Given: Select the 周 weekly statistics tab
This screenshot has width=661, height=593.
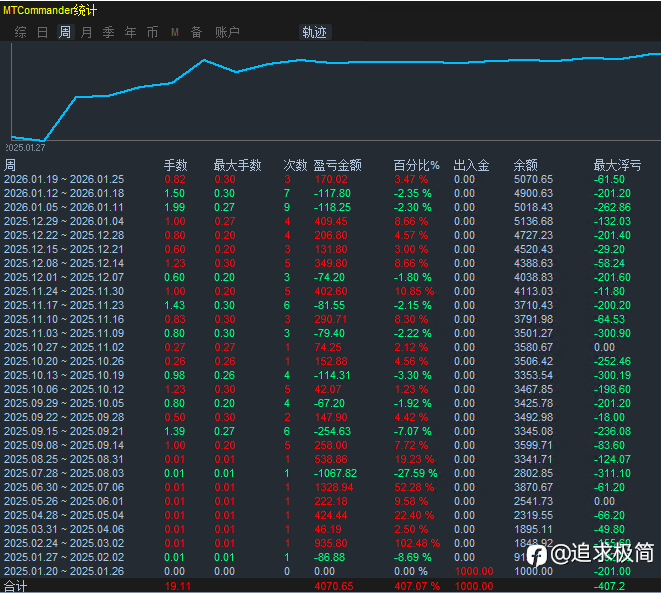Looking at the screenshot, I should tap(65, 32).
